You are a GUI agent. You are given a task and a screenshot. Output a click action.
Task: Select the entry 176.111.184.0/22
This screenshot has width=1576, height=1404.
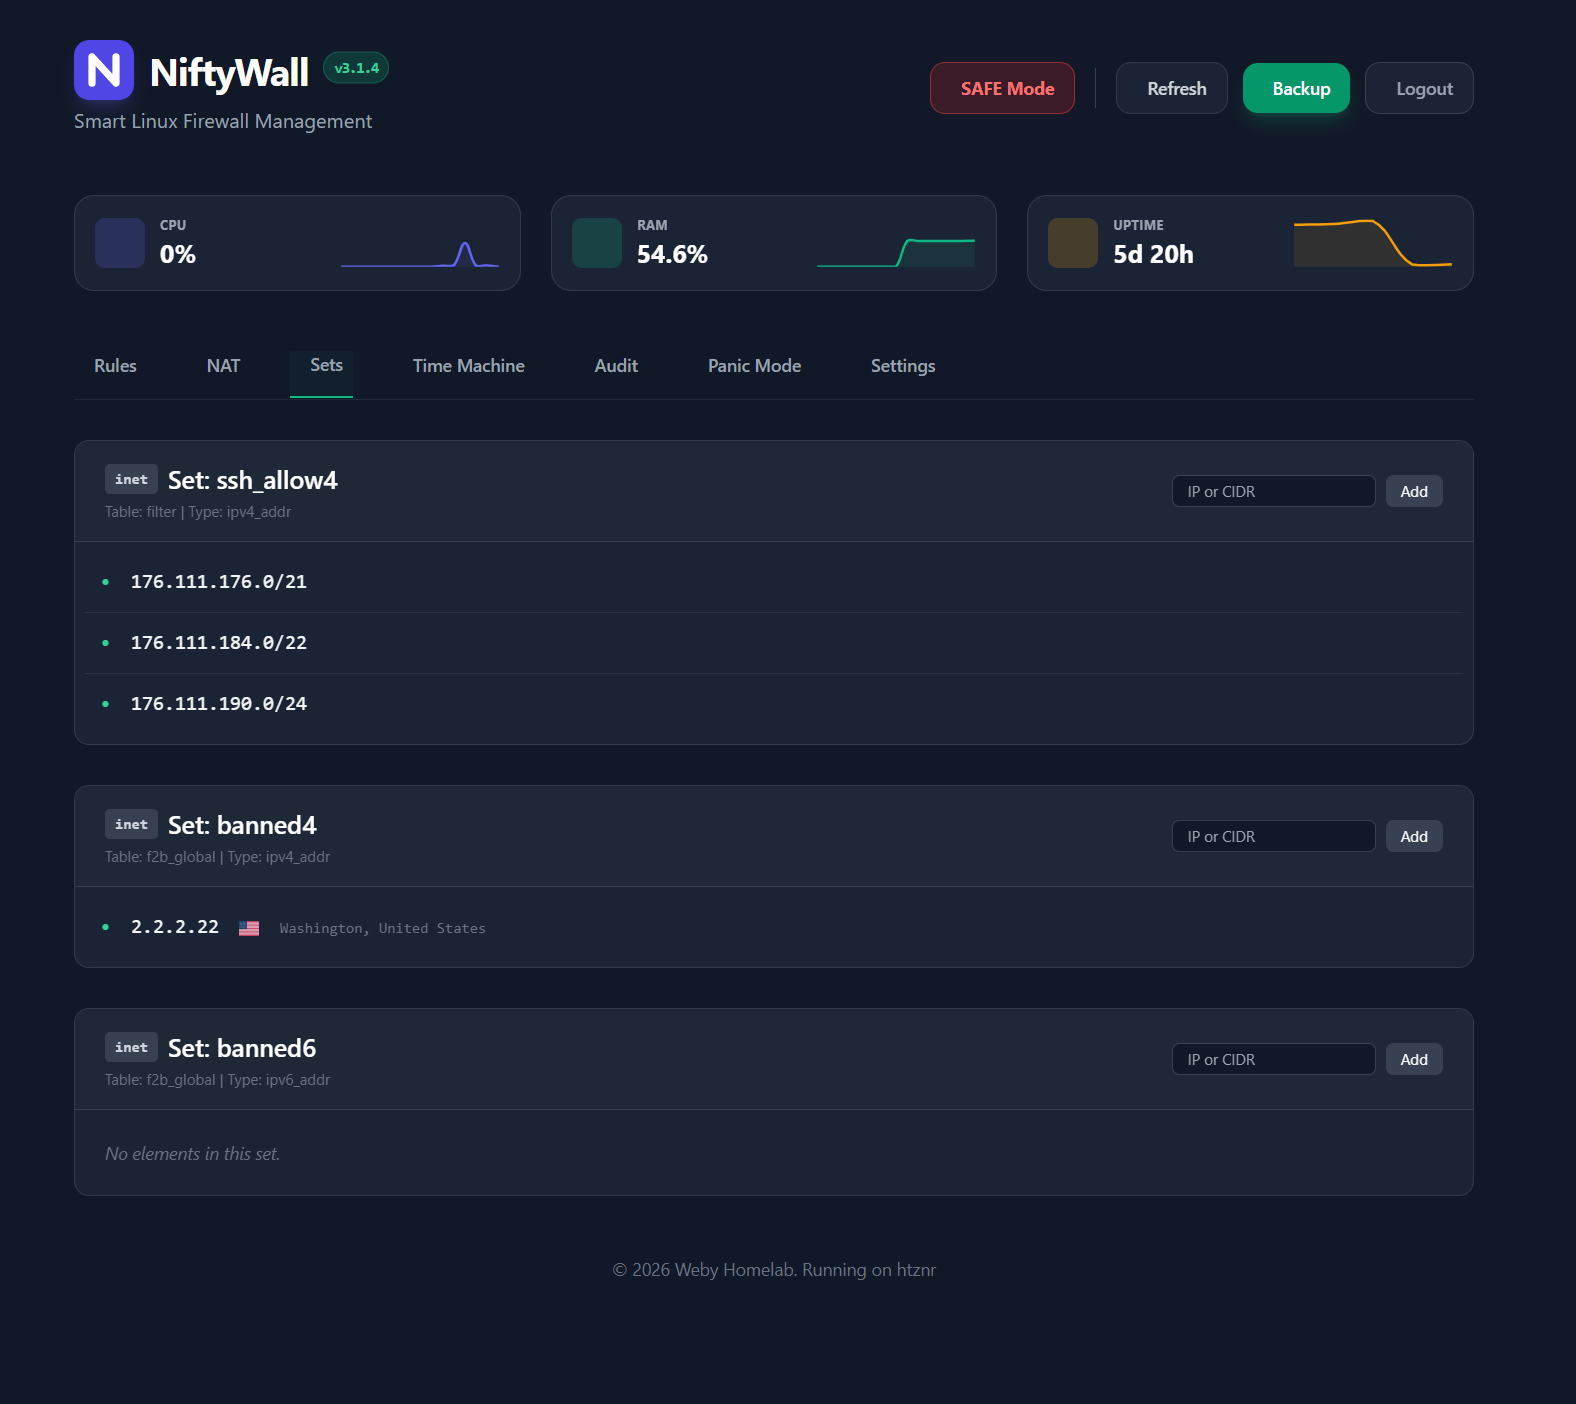click(219, 643)
